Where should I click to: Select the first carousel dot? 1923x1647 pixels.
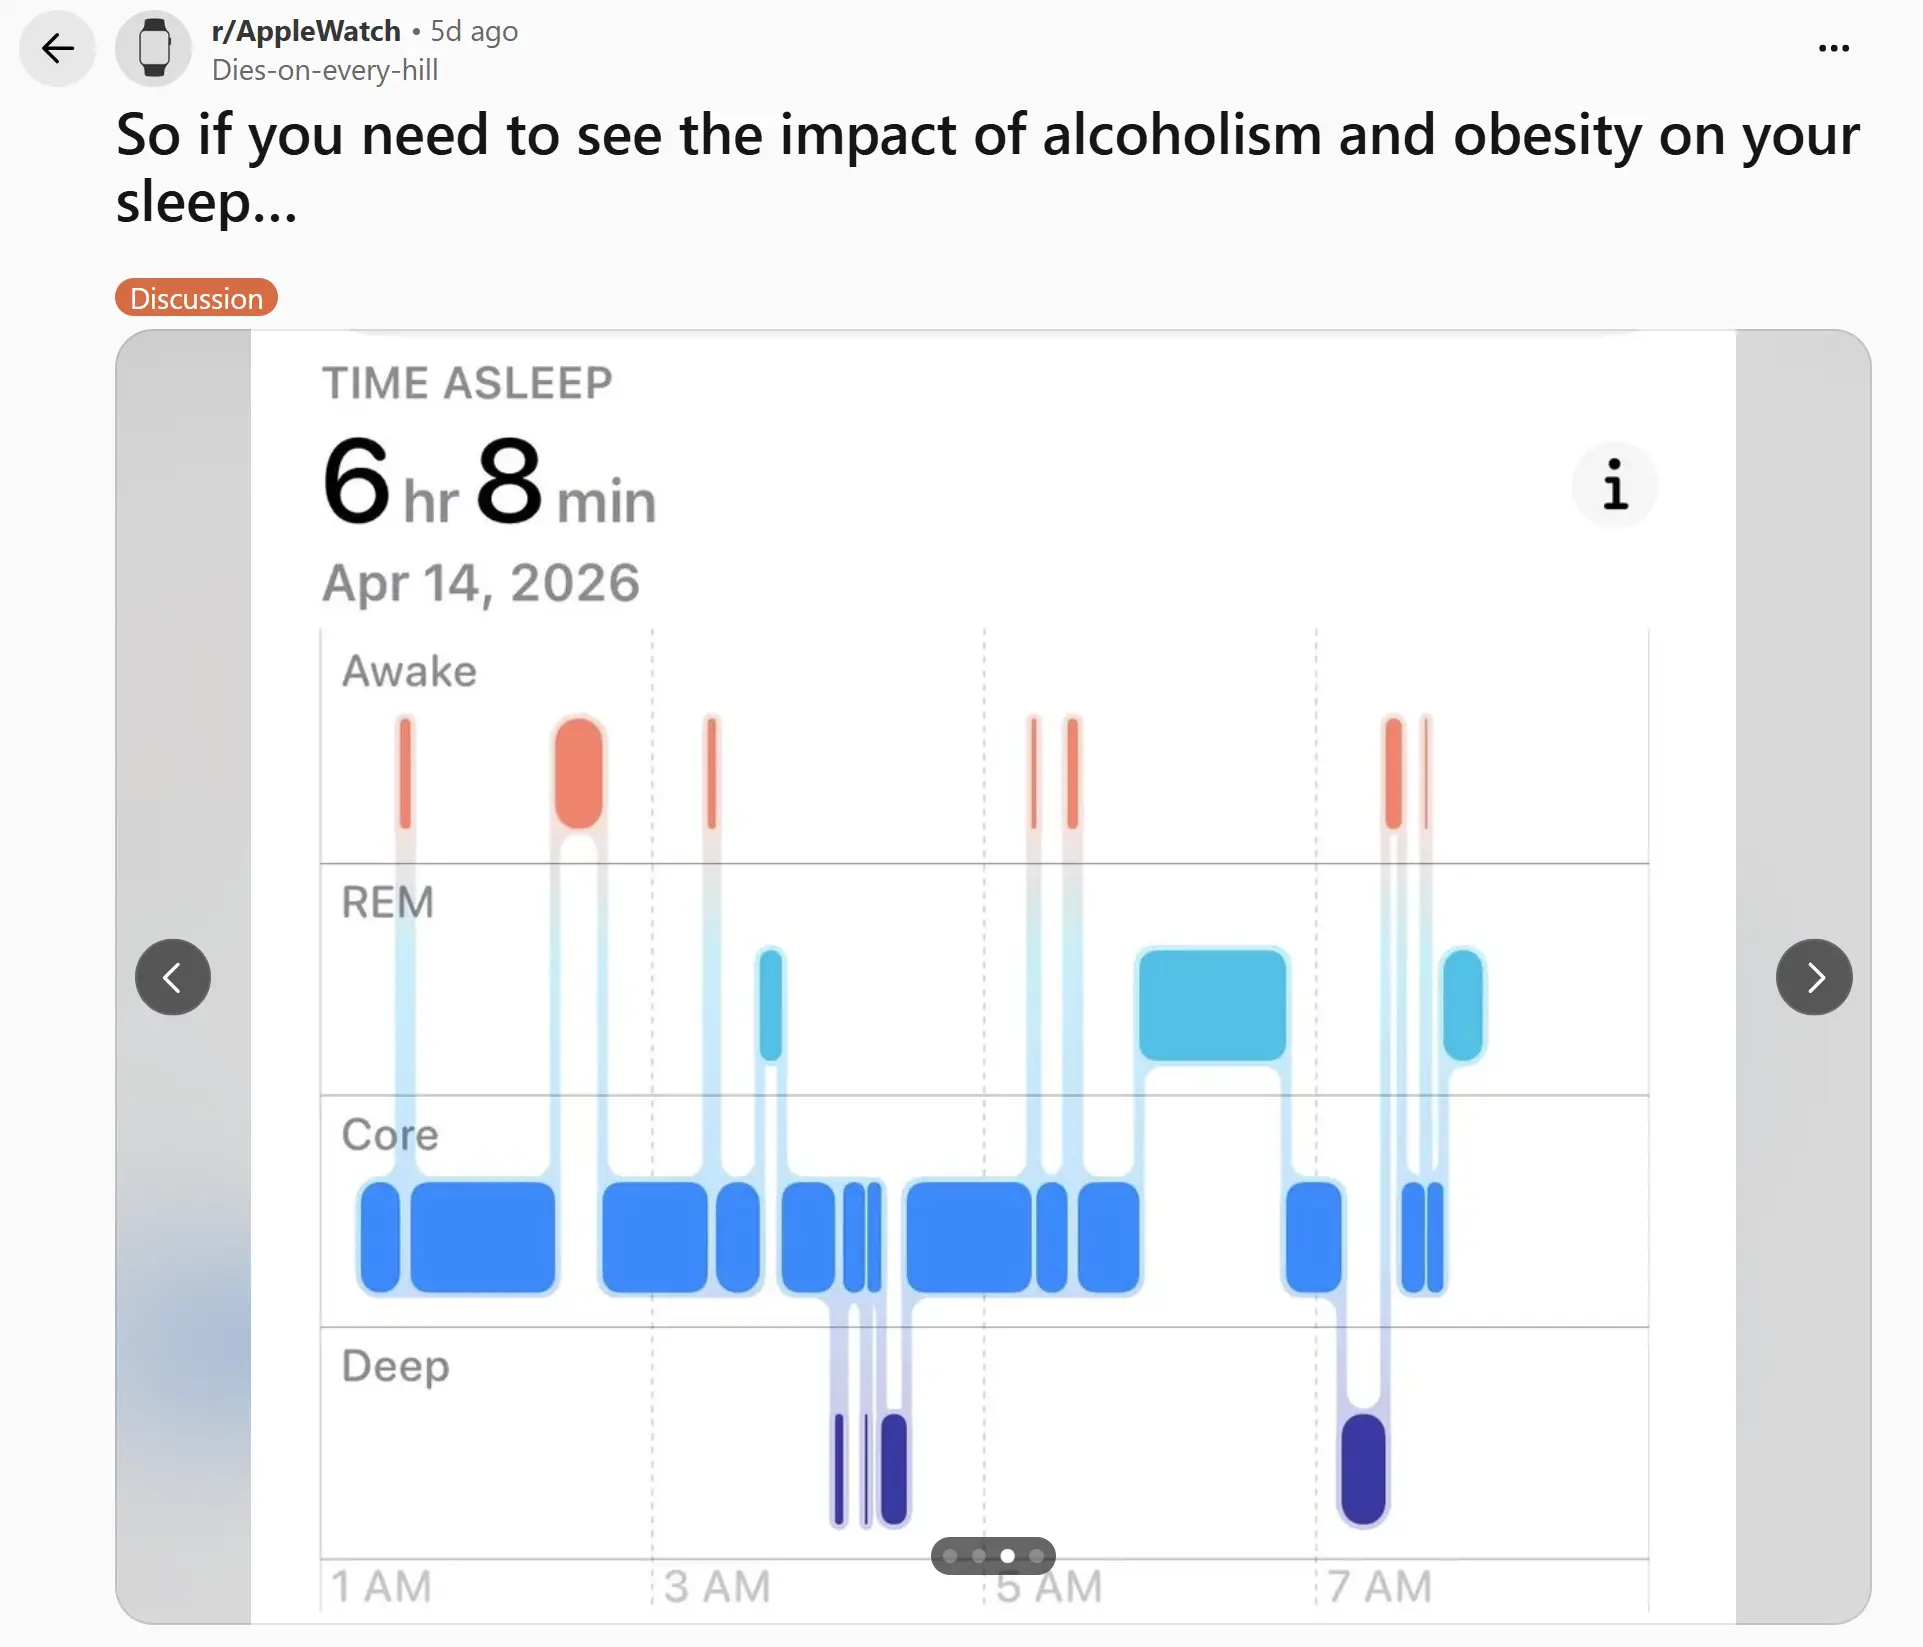pyautogui.click(x=950, y=1556)
